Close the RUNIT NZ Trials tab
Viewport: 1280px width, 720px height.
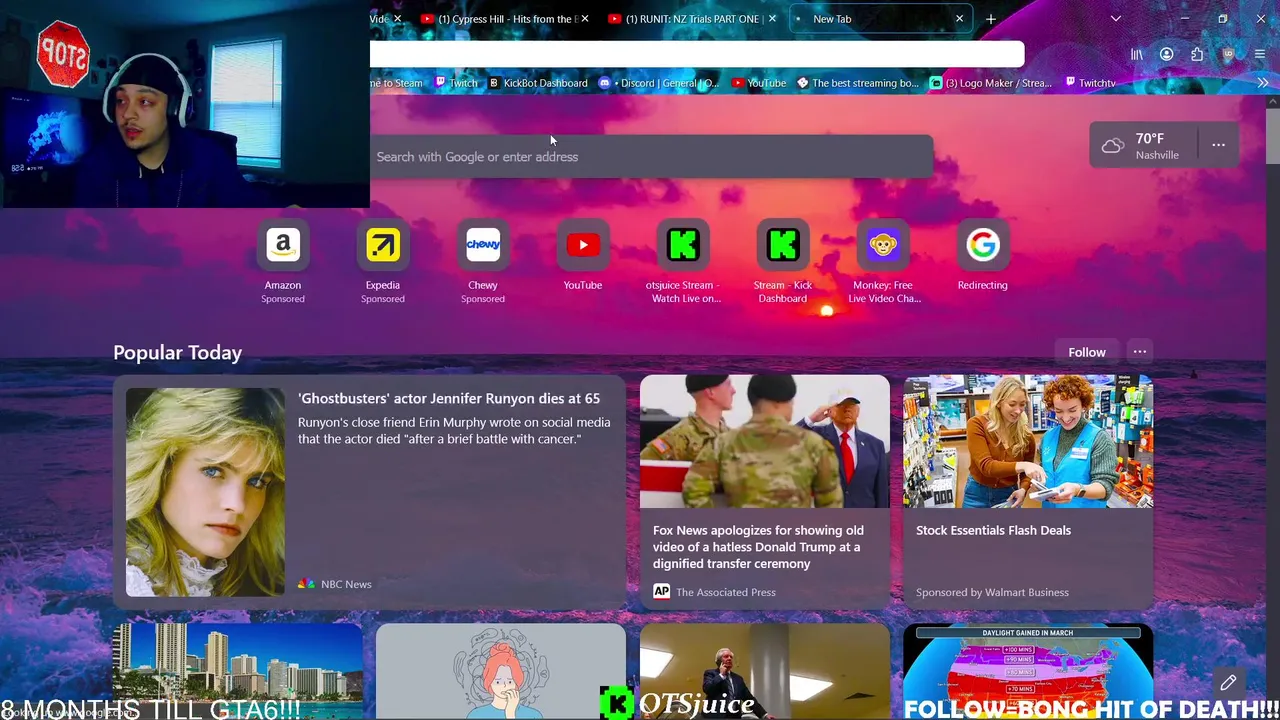772,19
